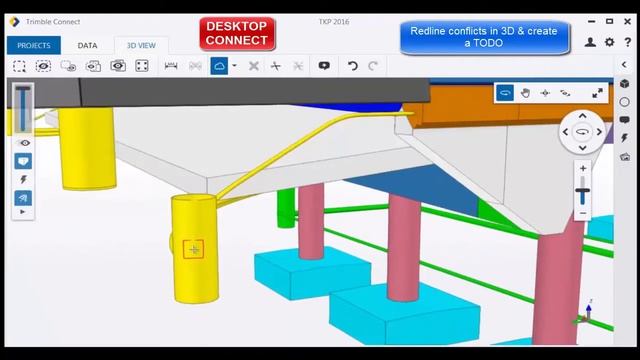Open the circle icon side panel
This screenshot has height=360, width=640.
(624, 102)
